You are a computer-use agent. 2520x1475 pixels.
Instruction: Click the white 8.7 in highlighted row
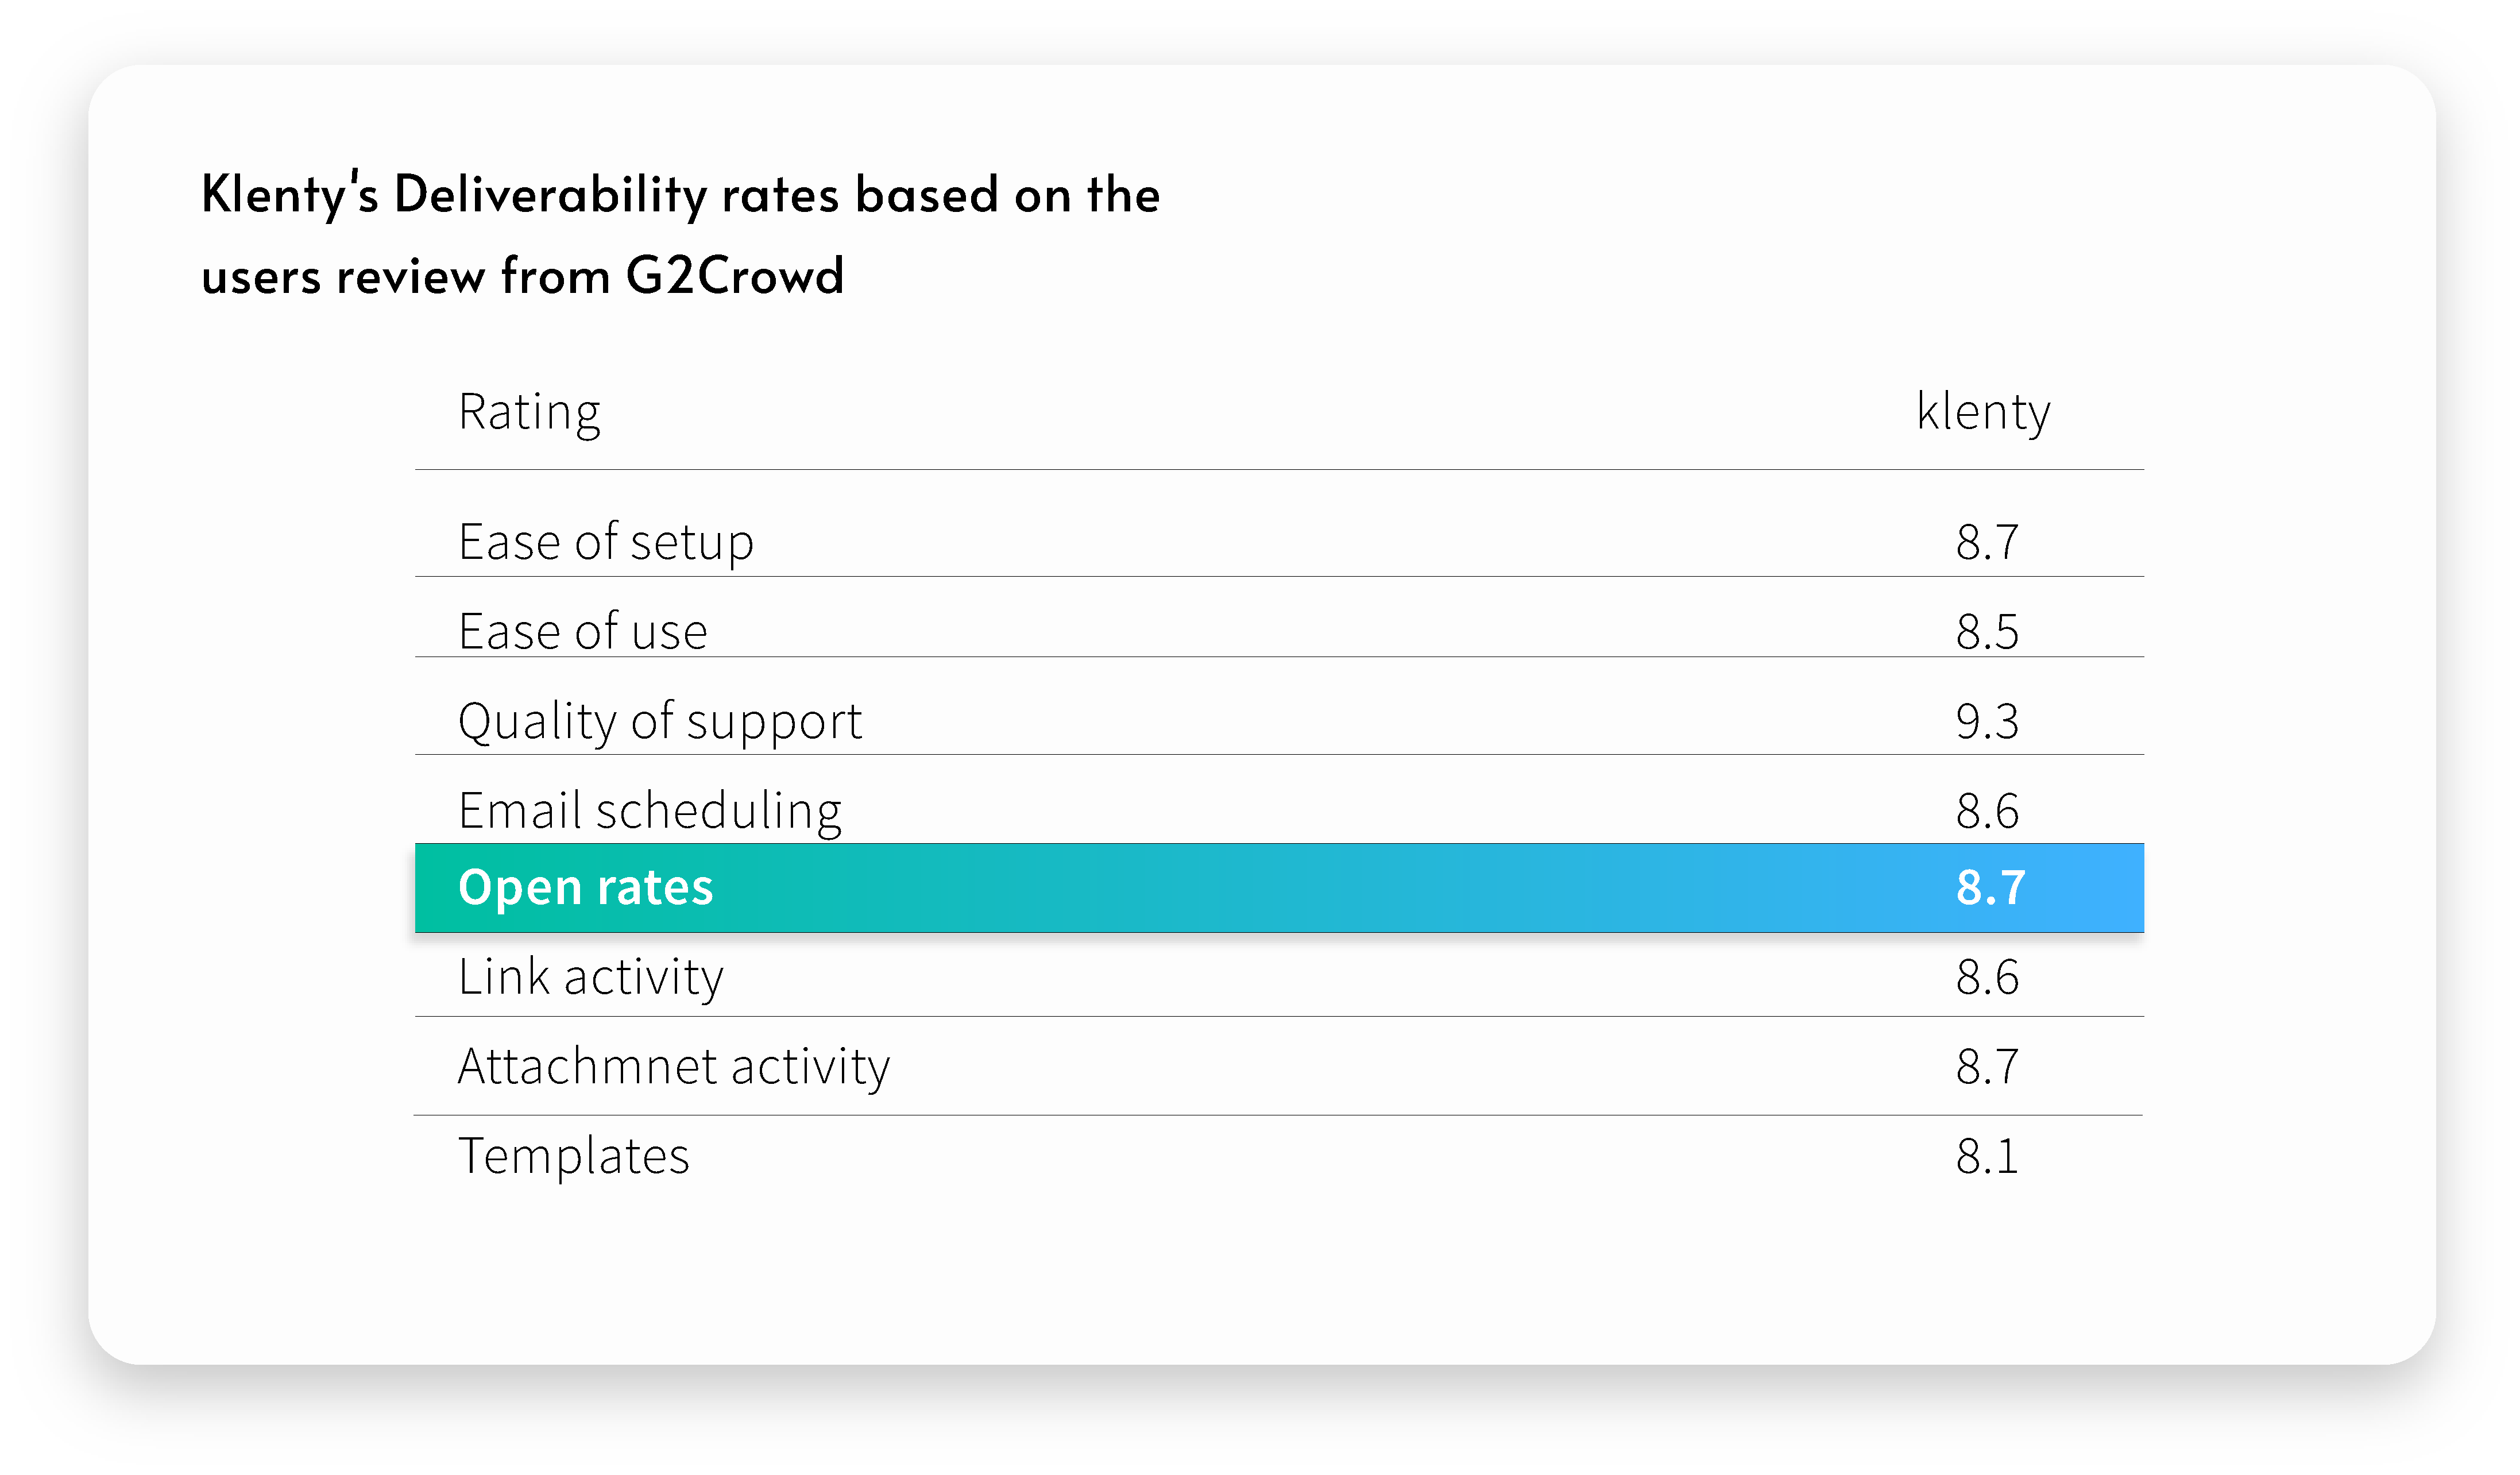(1990, 887)
